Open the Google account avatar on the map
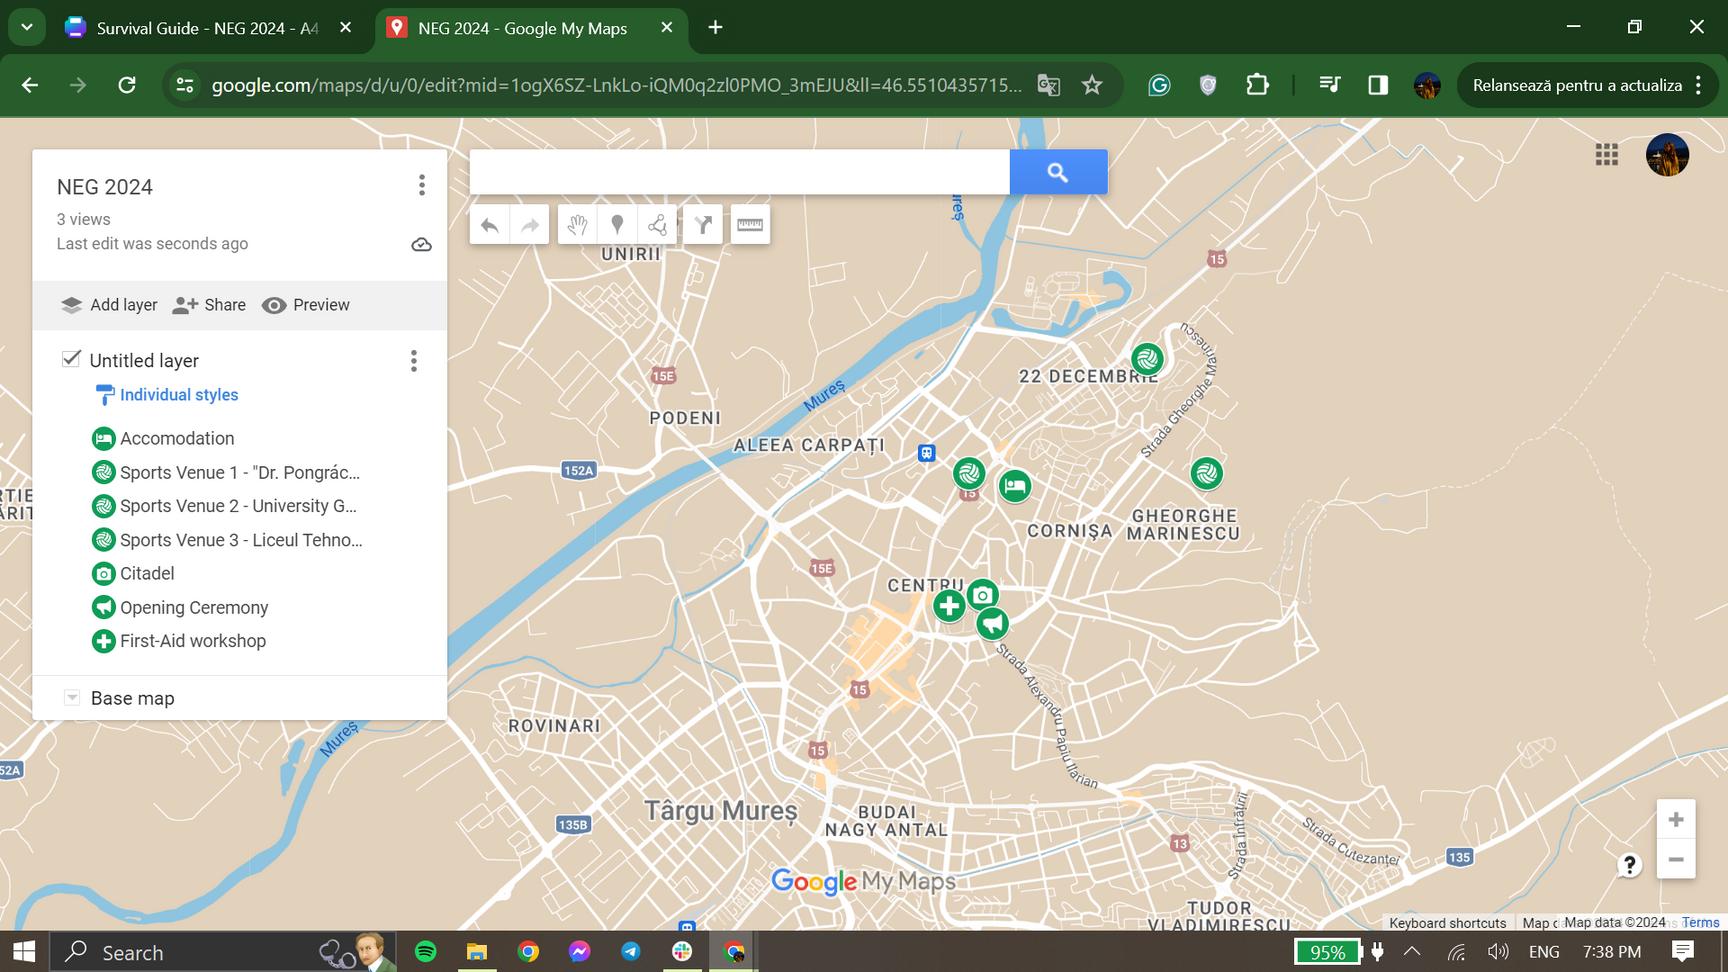Image resolution: width=1728 pixels, height=972 pixels. click(1667, 155)
